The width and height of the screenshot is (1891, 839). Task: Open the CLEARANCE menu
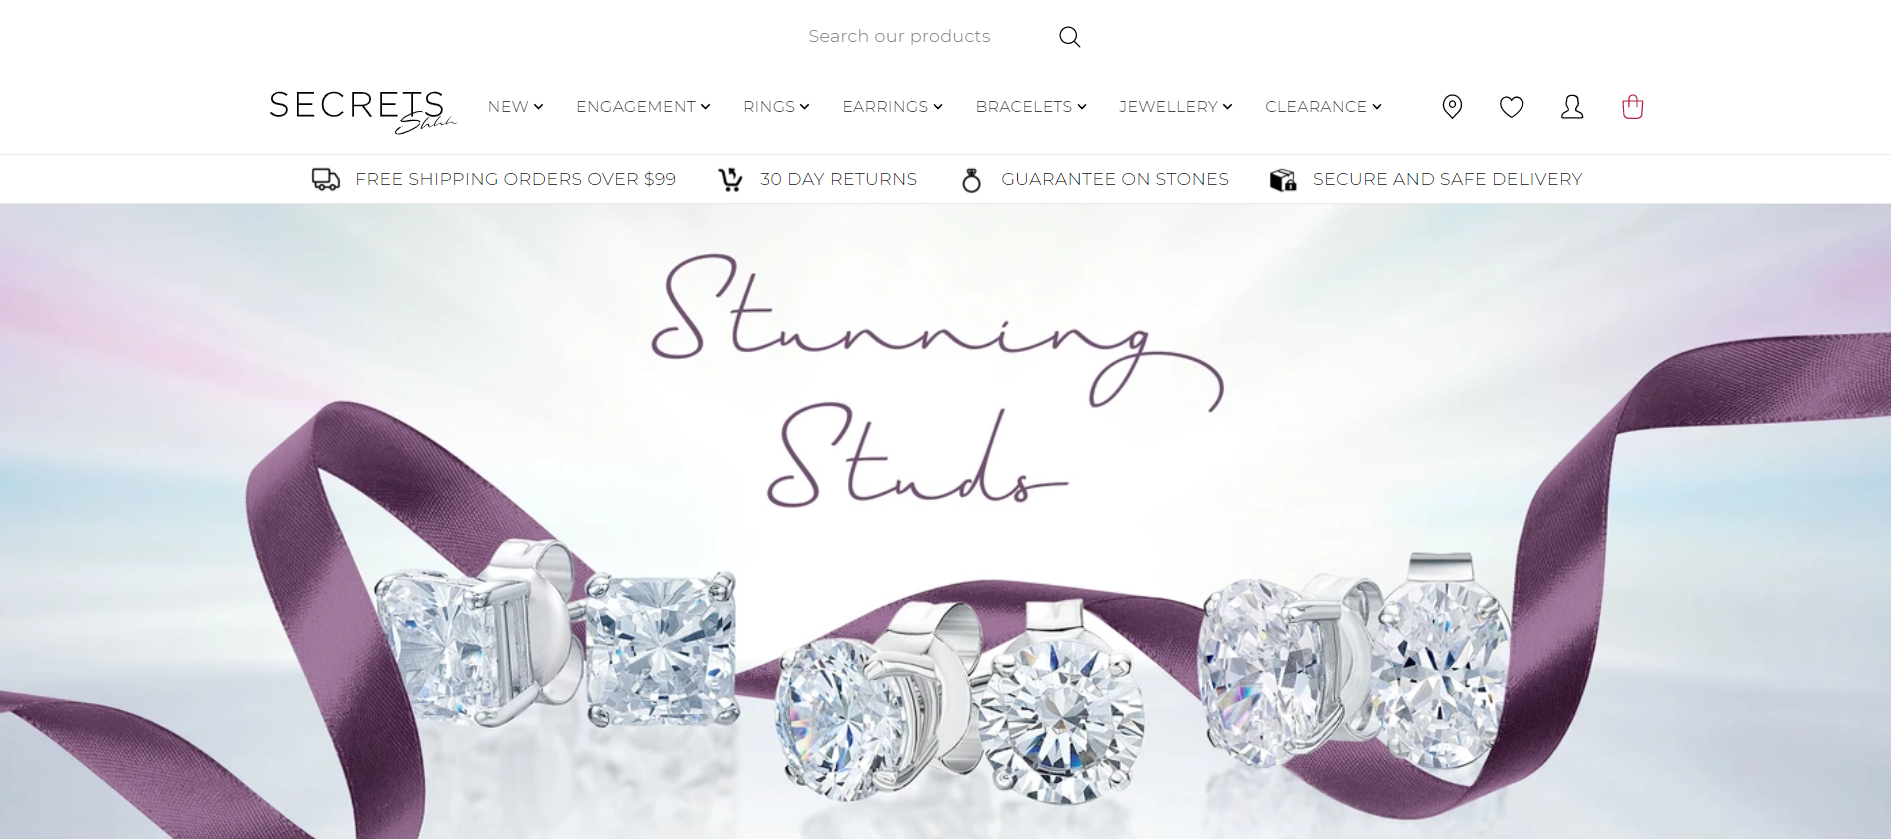point(1323,107)
